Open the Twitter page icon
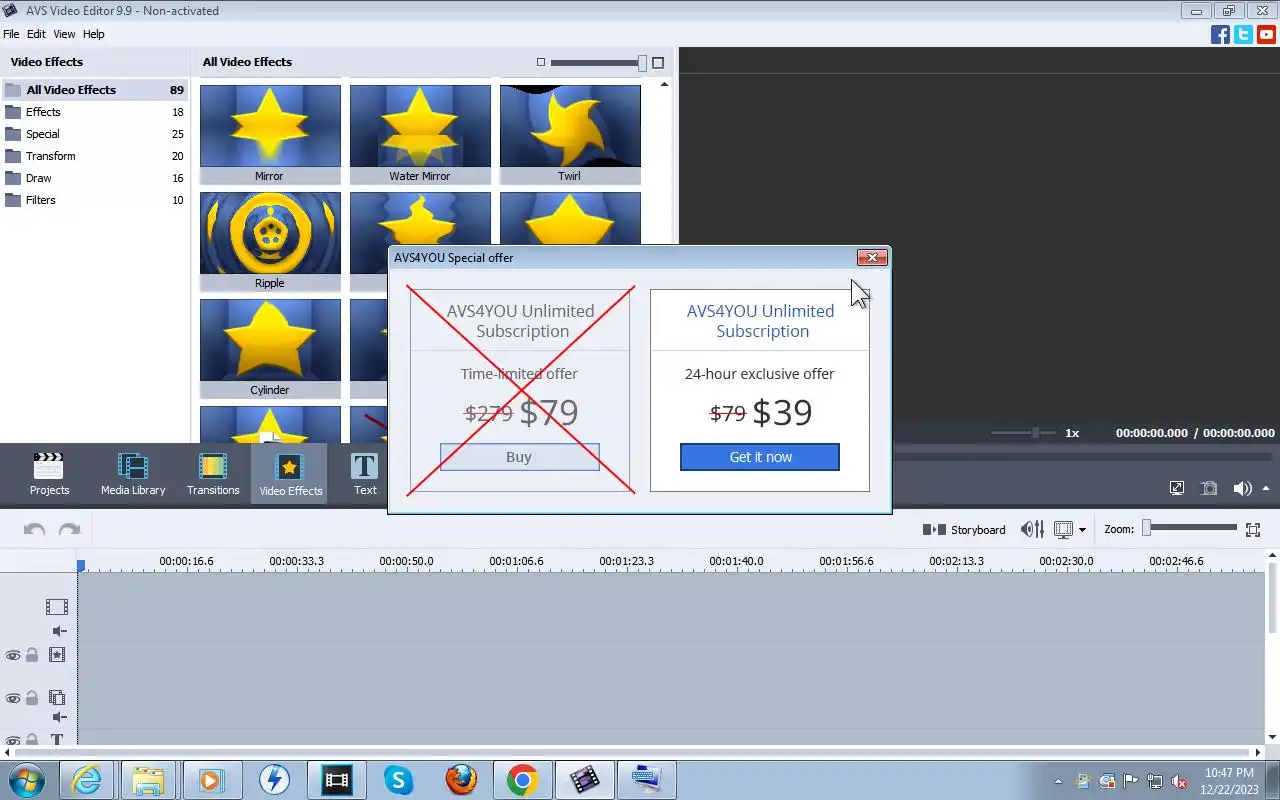The width and height of the screenshot is (1280, 800). 1243,34
